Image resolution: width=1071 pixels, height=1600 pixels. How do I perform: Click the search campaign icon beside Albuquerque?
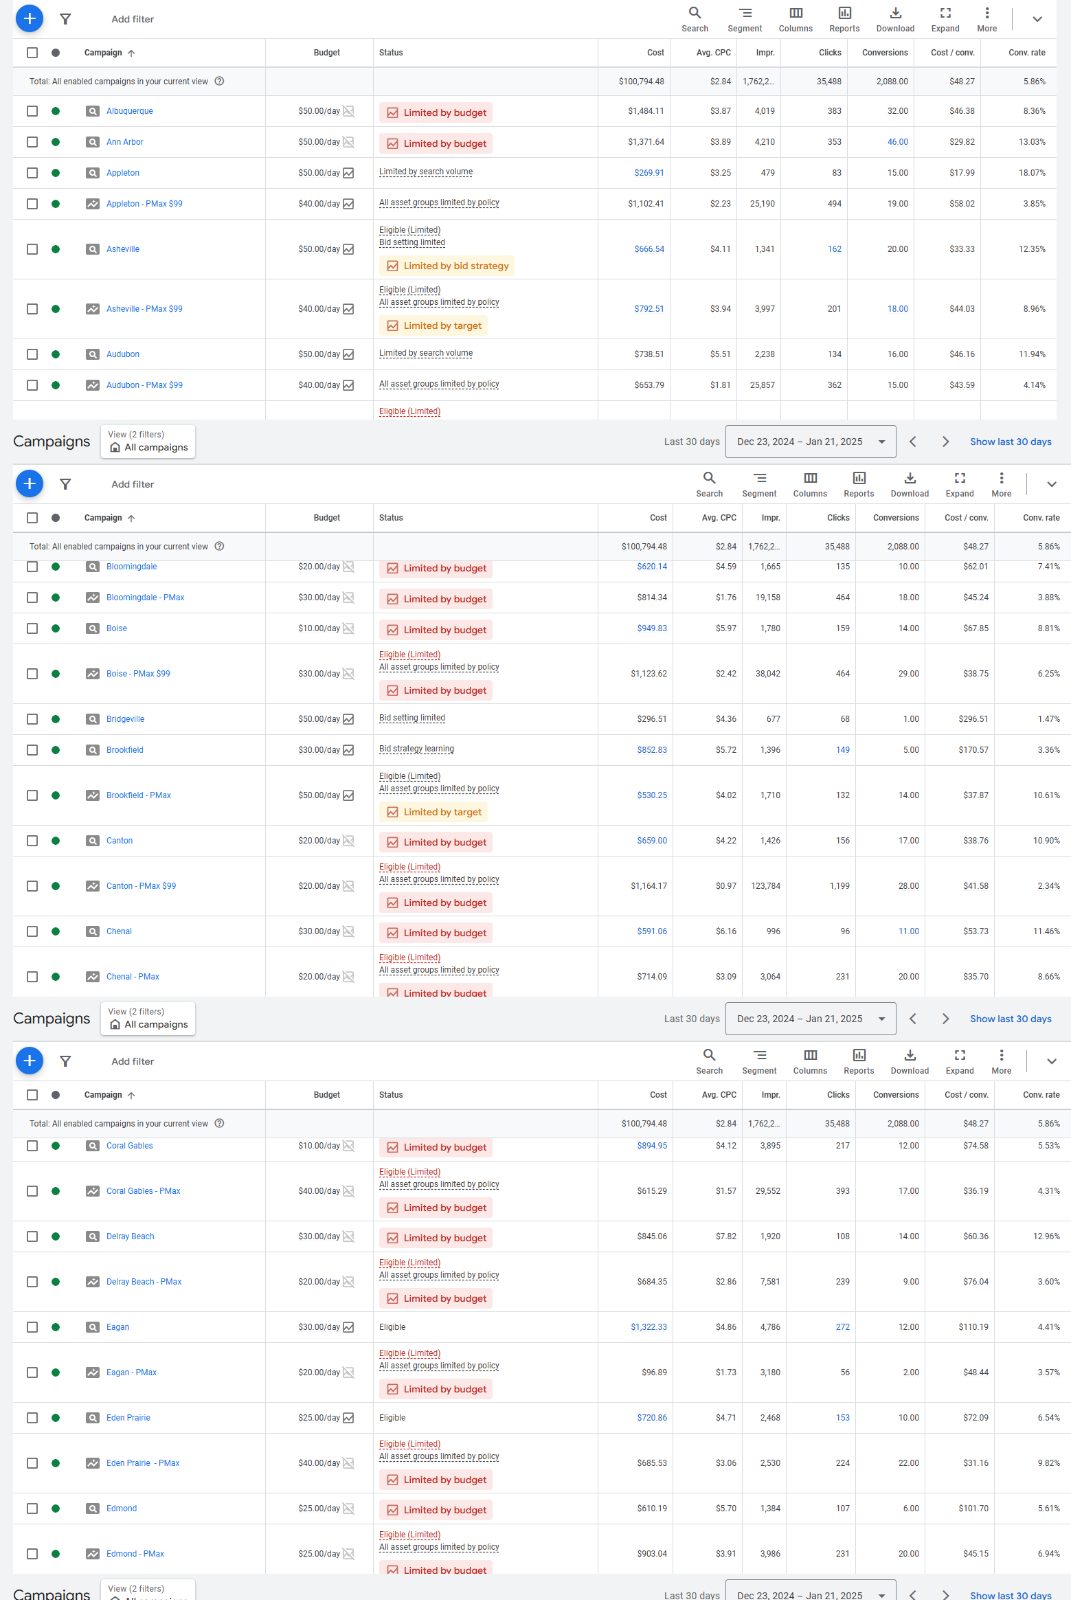[92, 111]
